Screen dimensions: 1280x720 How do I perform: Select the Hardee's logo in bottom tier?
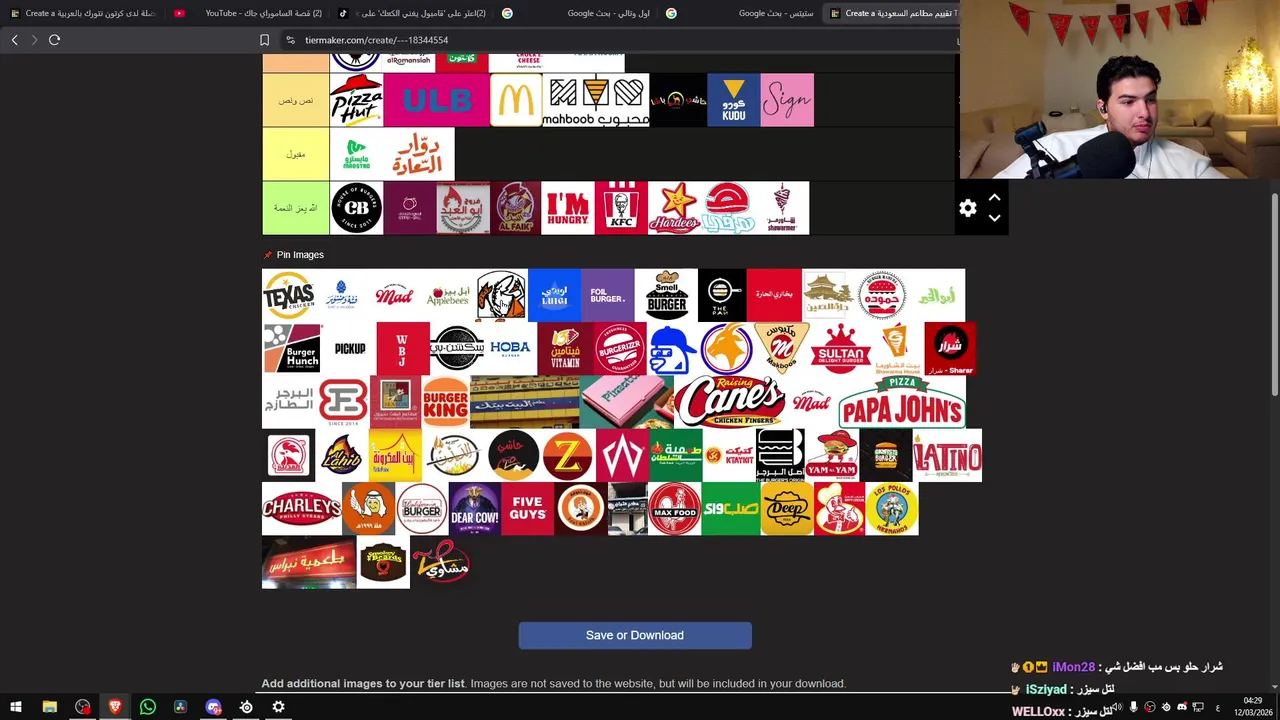point(674,208)
